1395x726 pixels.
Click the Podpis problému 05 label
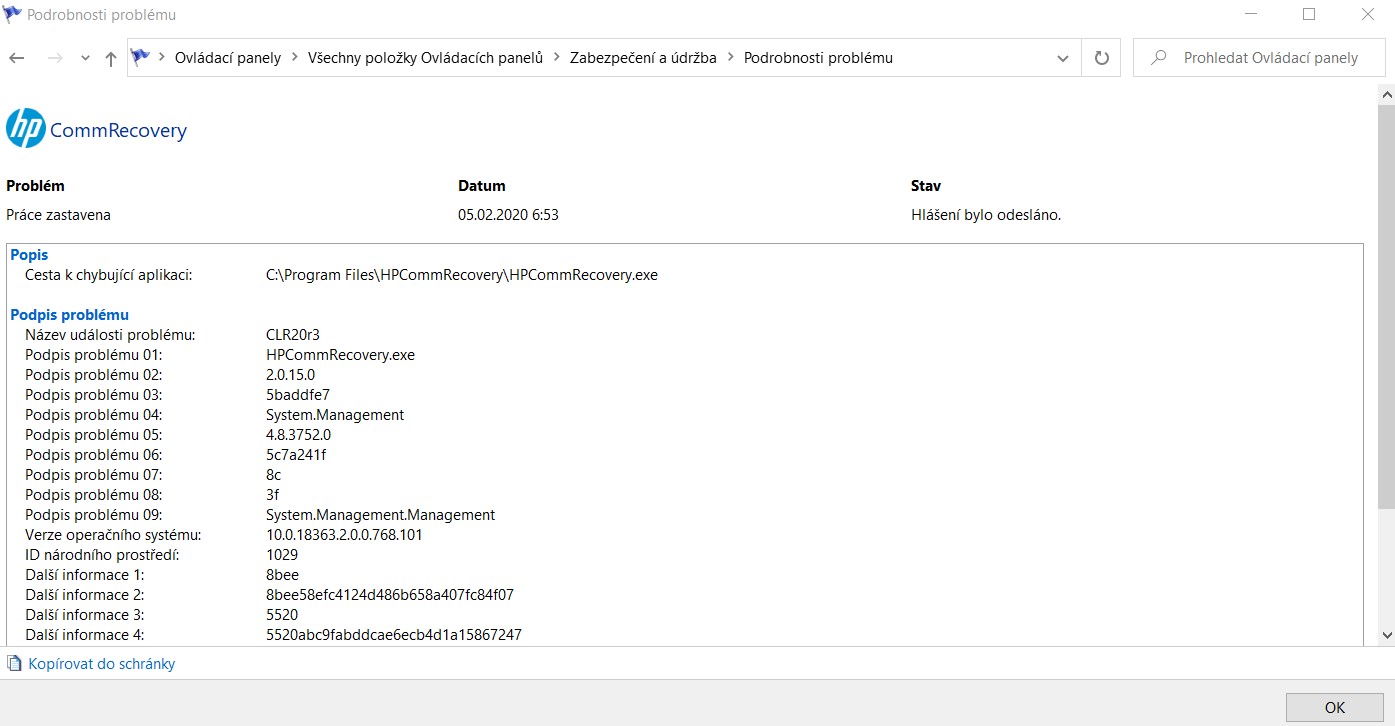94,435
